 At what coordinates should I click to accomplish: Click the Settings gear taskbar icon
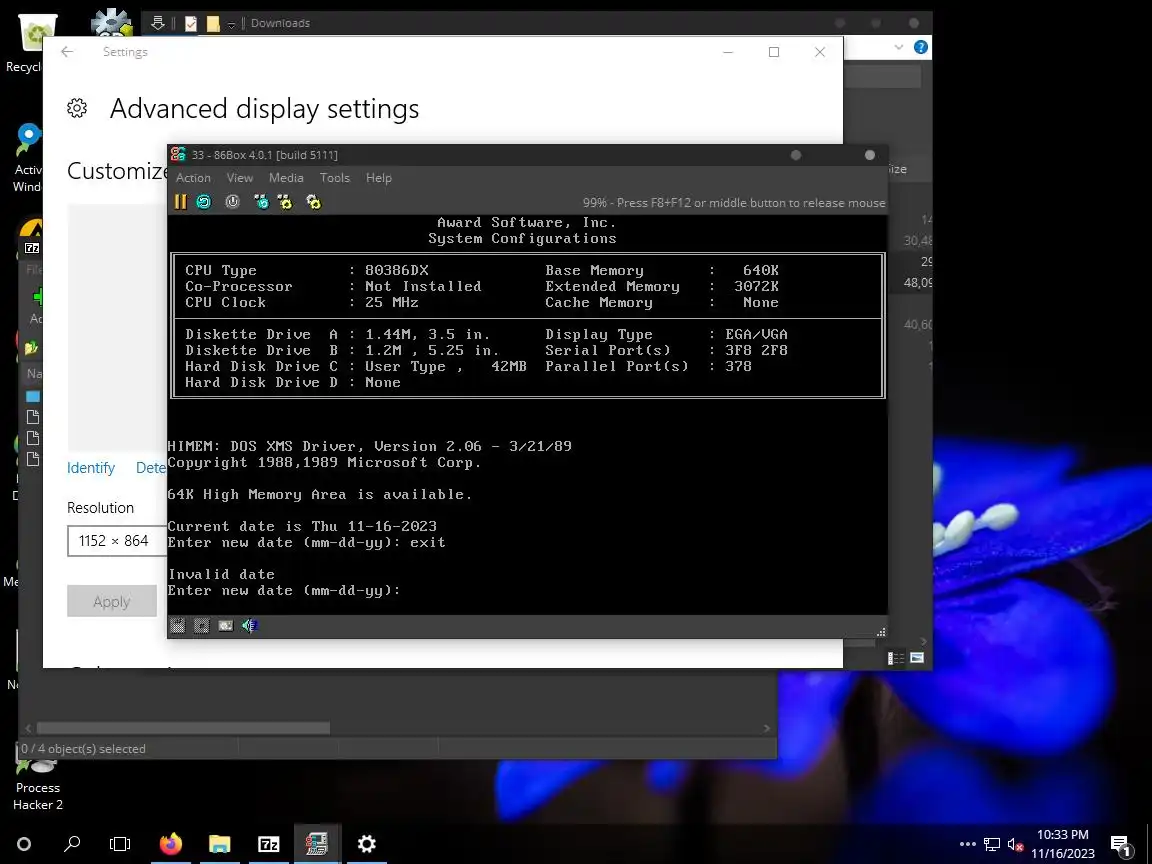pyautogui.click(x=367, y=843)
